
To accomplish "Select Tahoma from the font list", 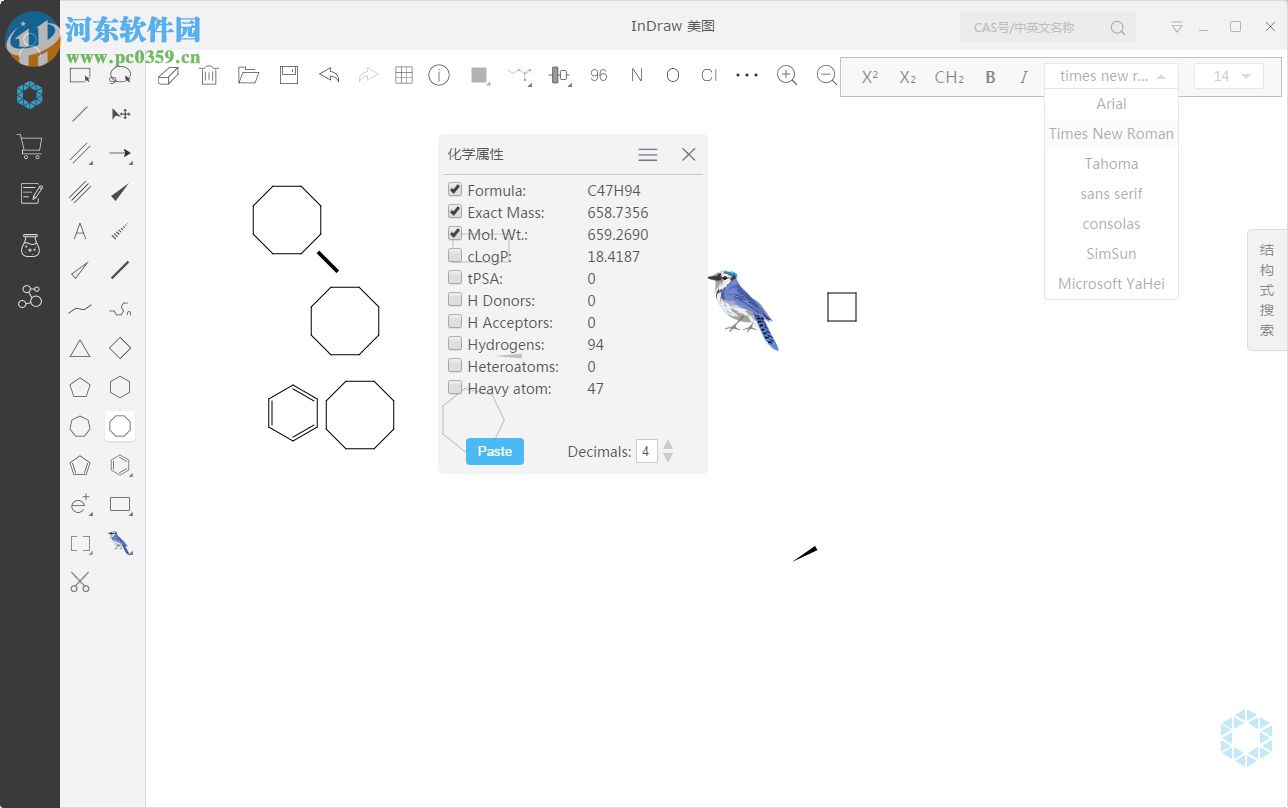I will pos(1111,163).
